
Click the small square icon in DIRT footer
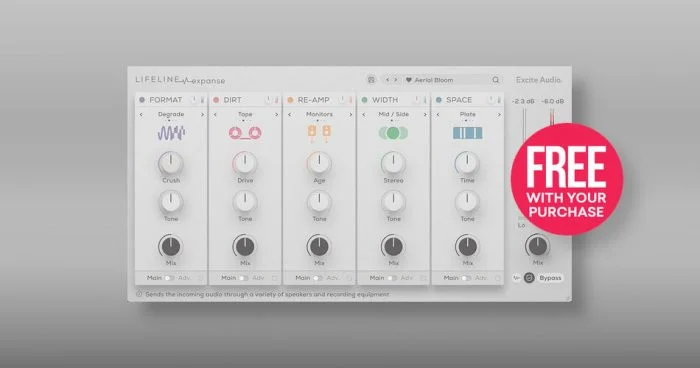tap(275, 278)
